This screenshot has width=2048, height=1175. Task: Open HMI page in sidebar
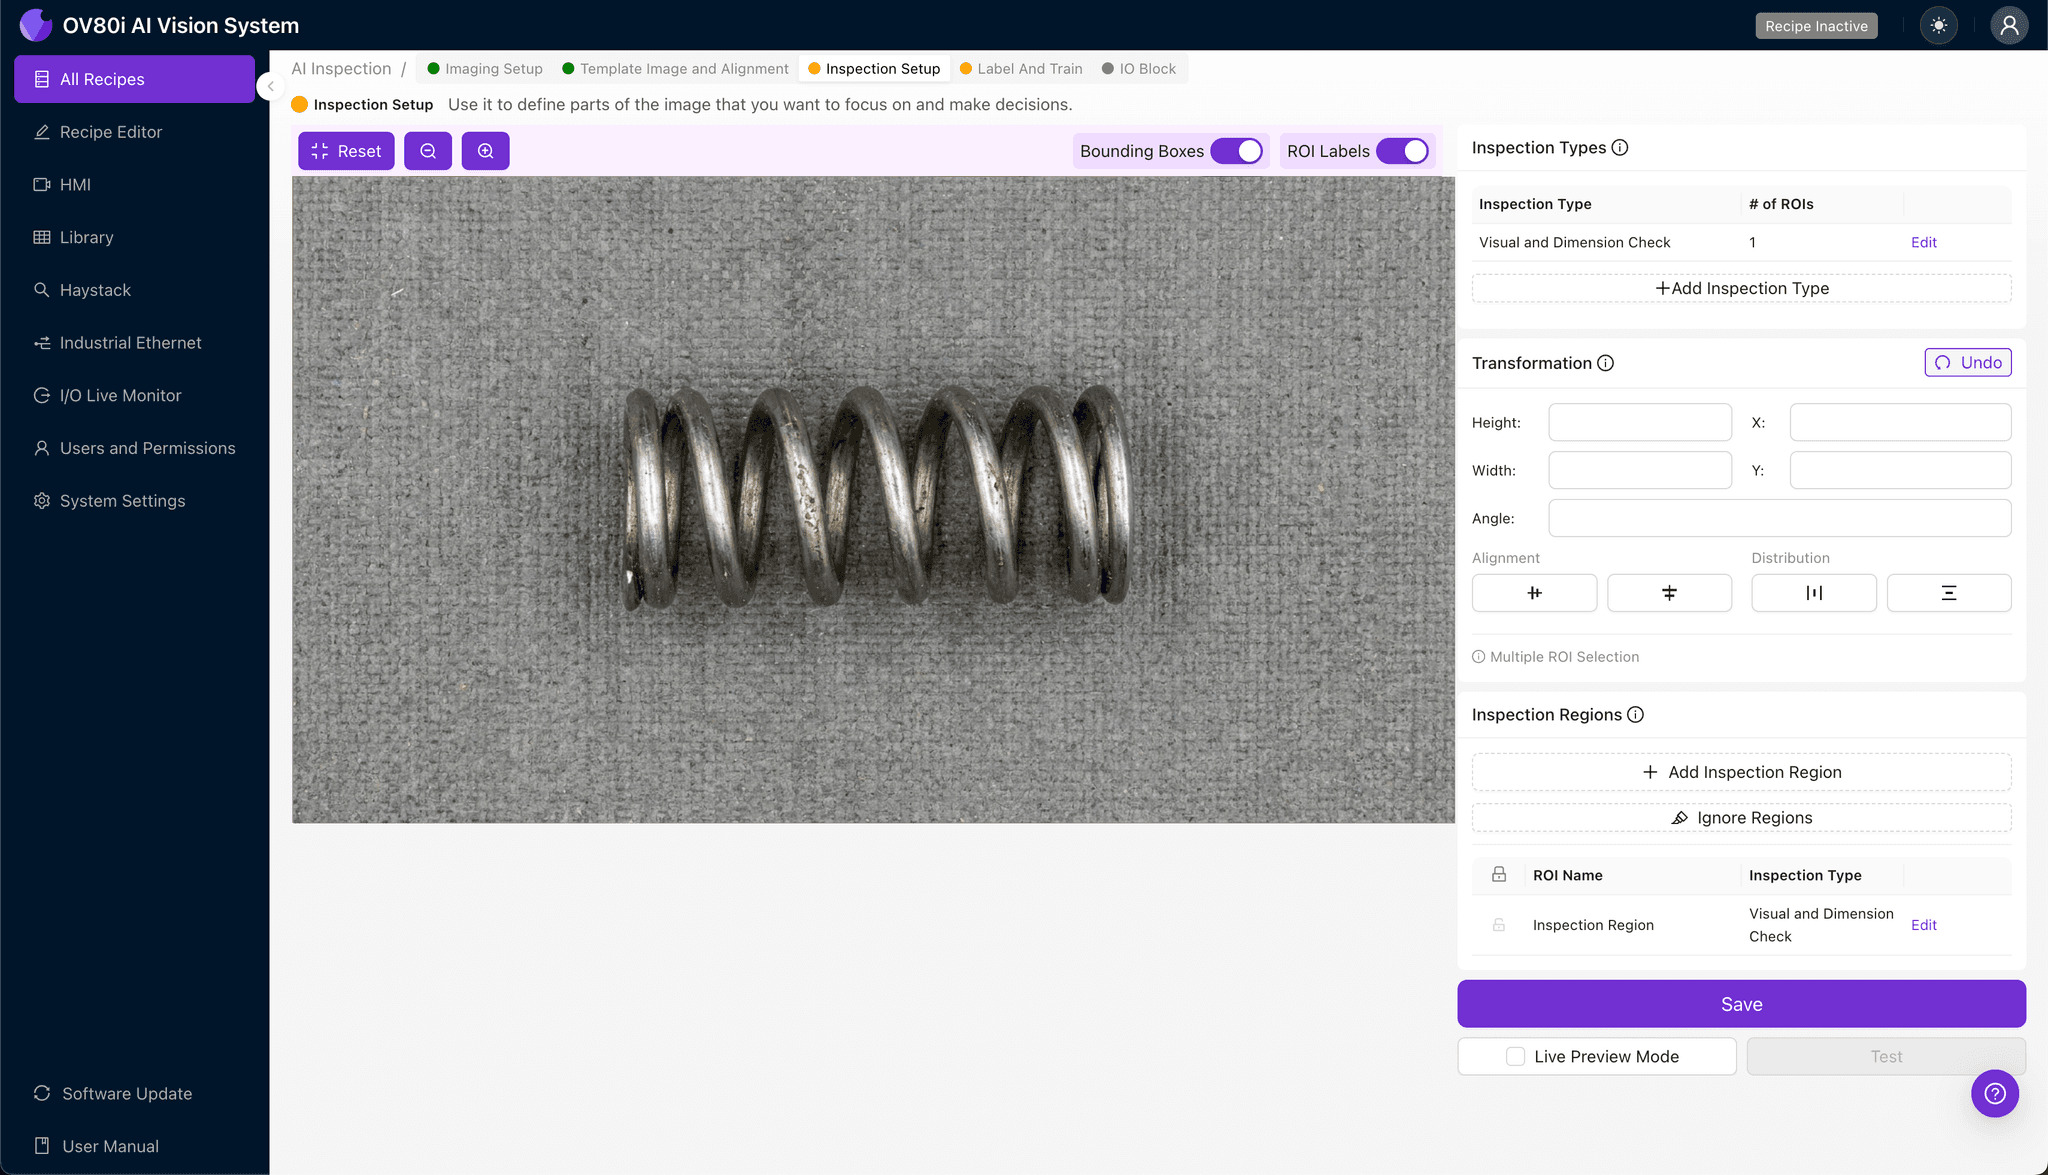click(x=135, y=185)
